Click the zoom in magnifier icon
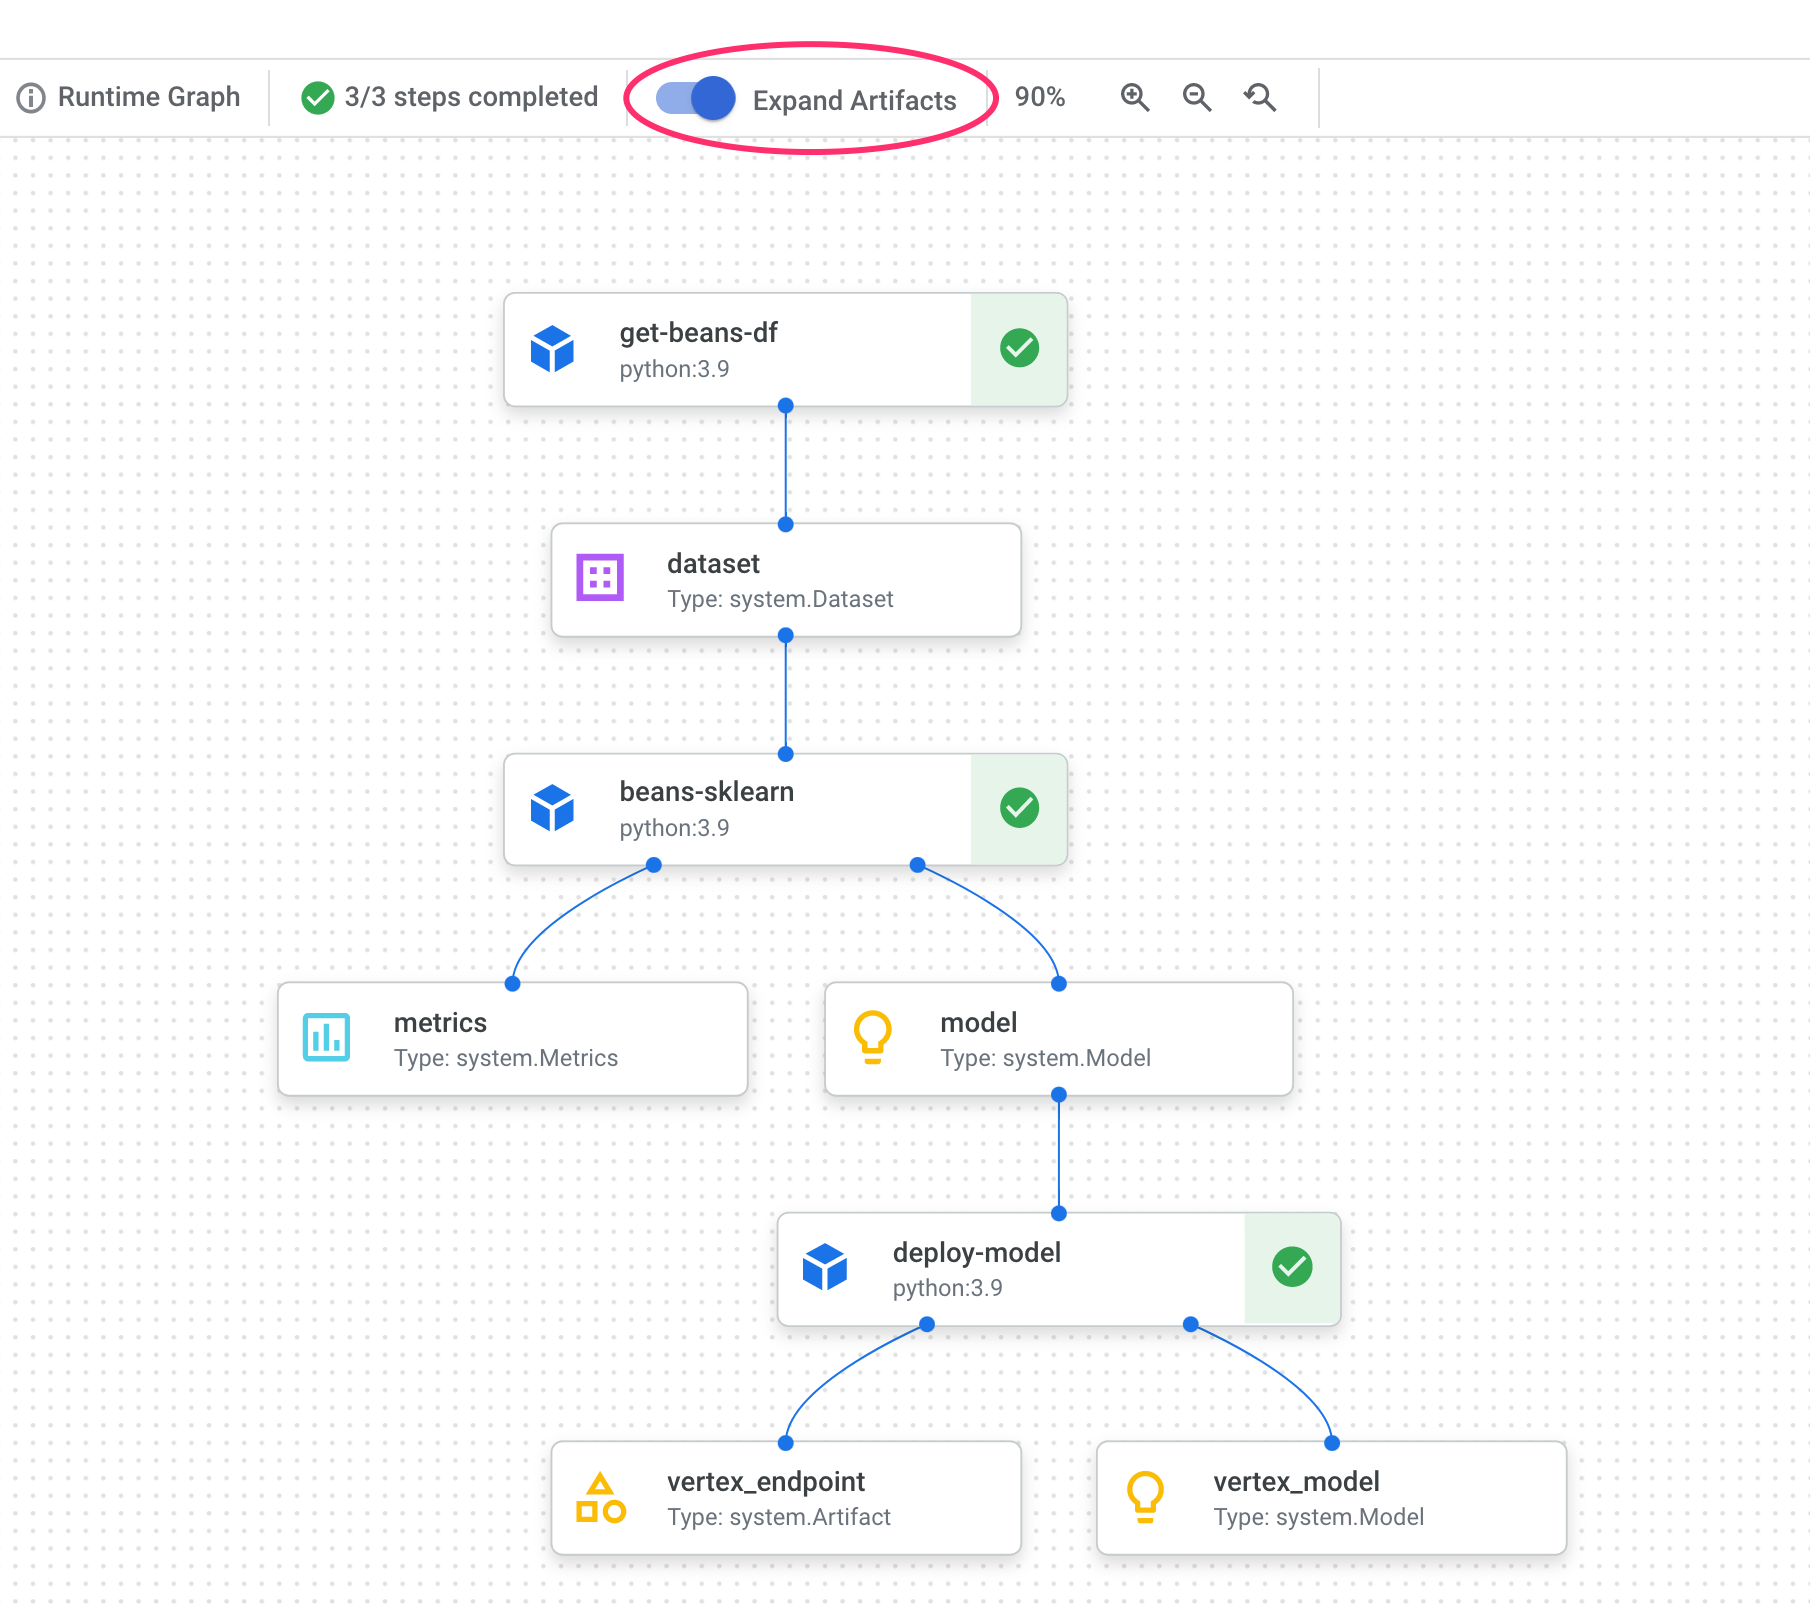 click(x=1134, y=97)
